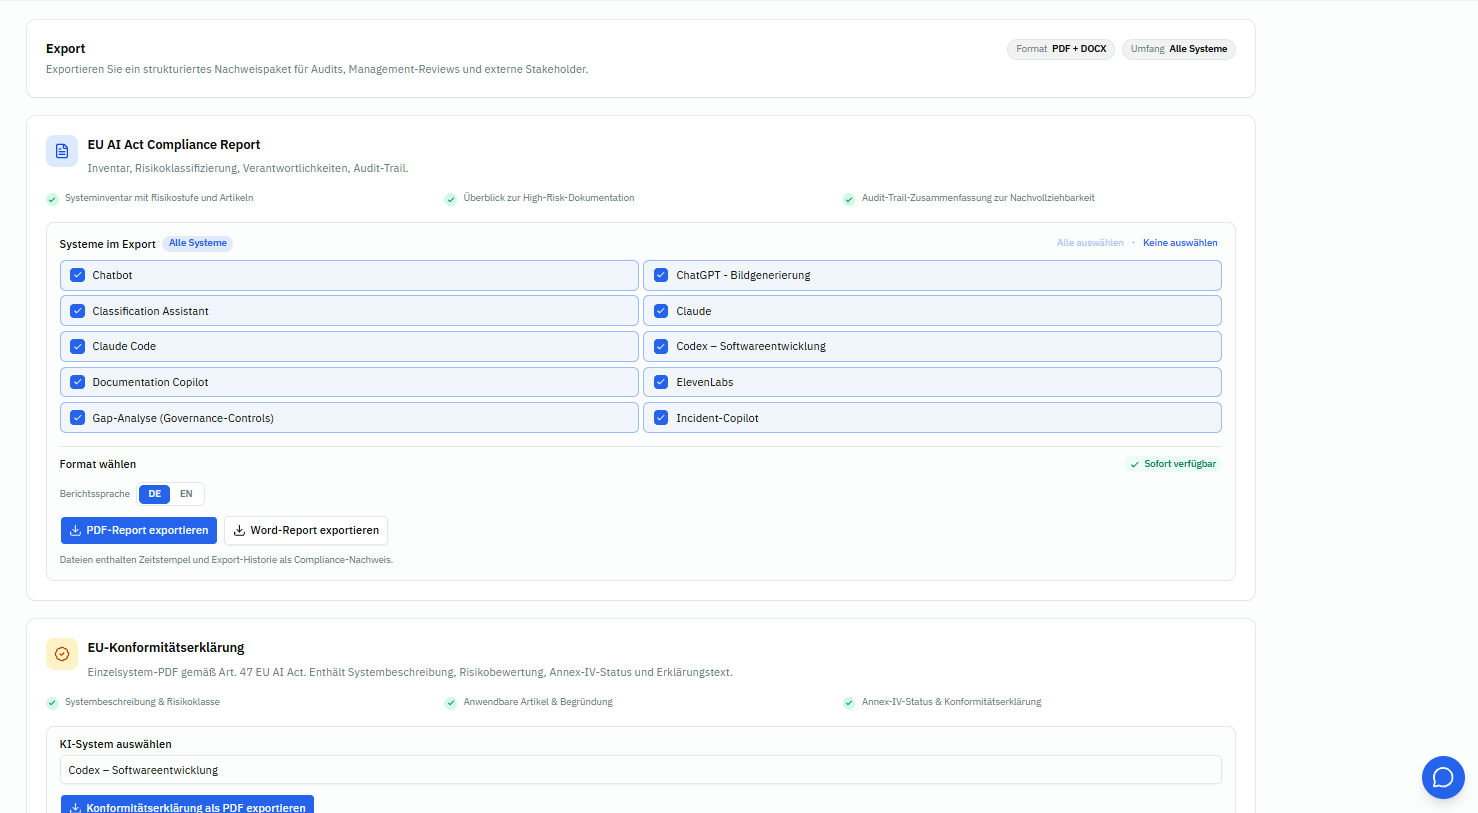
Task: Click the check icon beside Audit-Trail-Zusammenfassung
Action: click(x=849, y=199)
